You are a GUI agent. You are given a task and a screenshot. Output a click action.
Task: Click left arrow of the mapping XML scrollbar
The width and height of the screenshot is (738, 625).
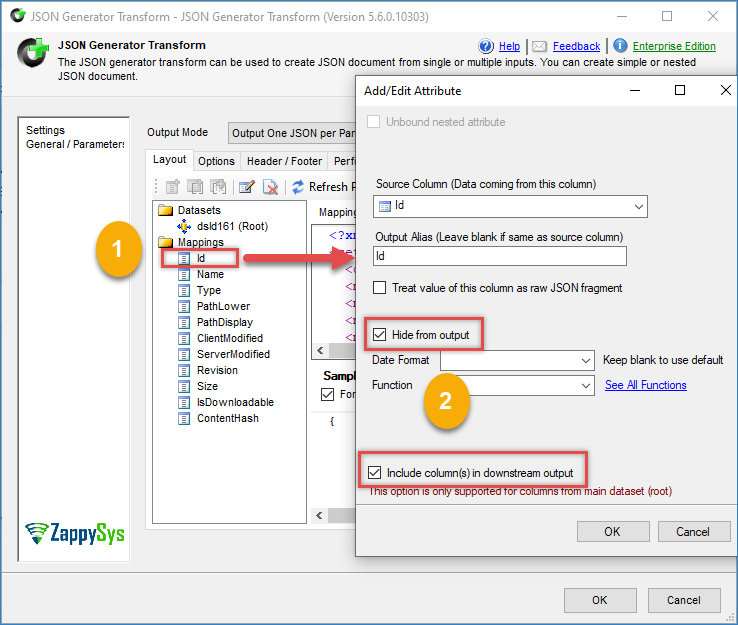[321, 351]
